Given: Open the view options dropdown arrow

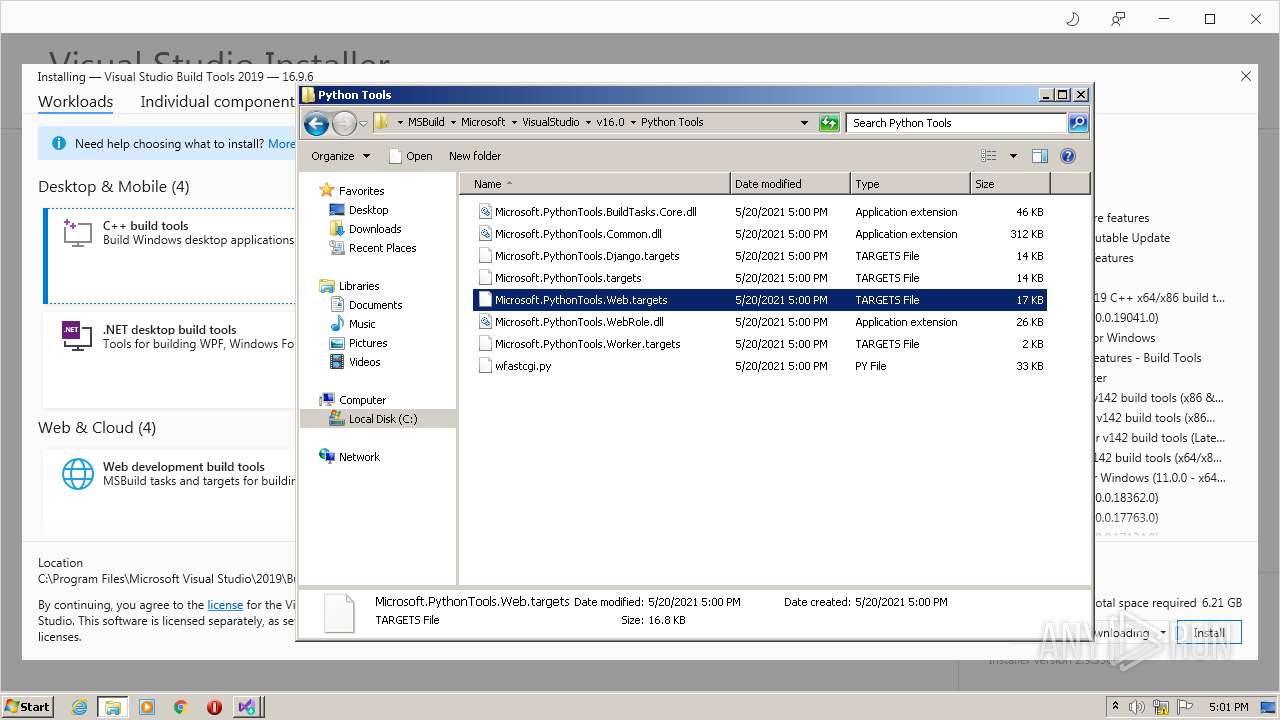Looking at the screenshot, I should pos(1013,156).
